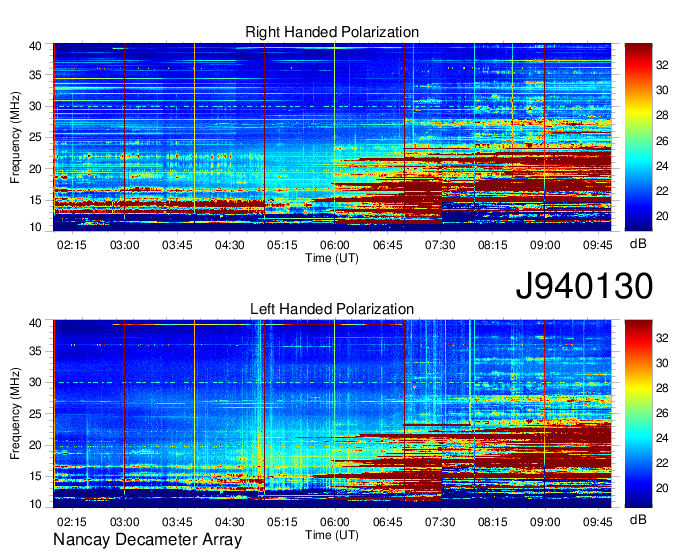Click the 06:00 tick under the top plot
Viewport: 680px width, 552px height.
(335, 245)
